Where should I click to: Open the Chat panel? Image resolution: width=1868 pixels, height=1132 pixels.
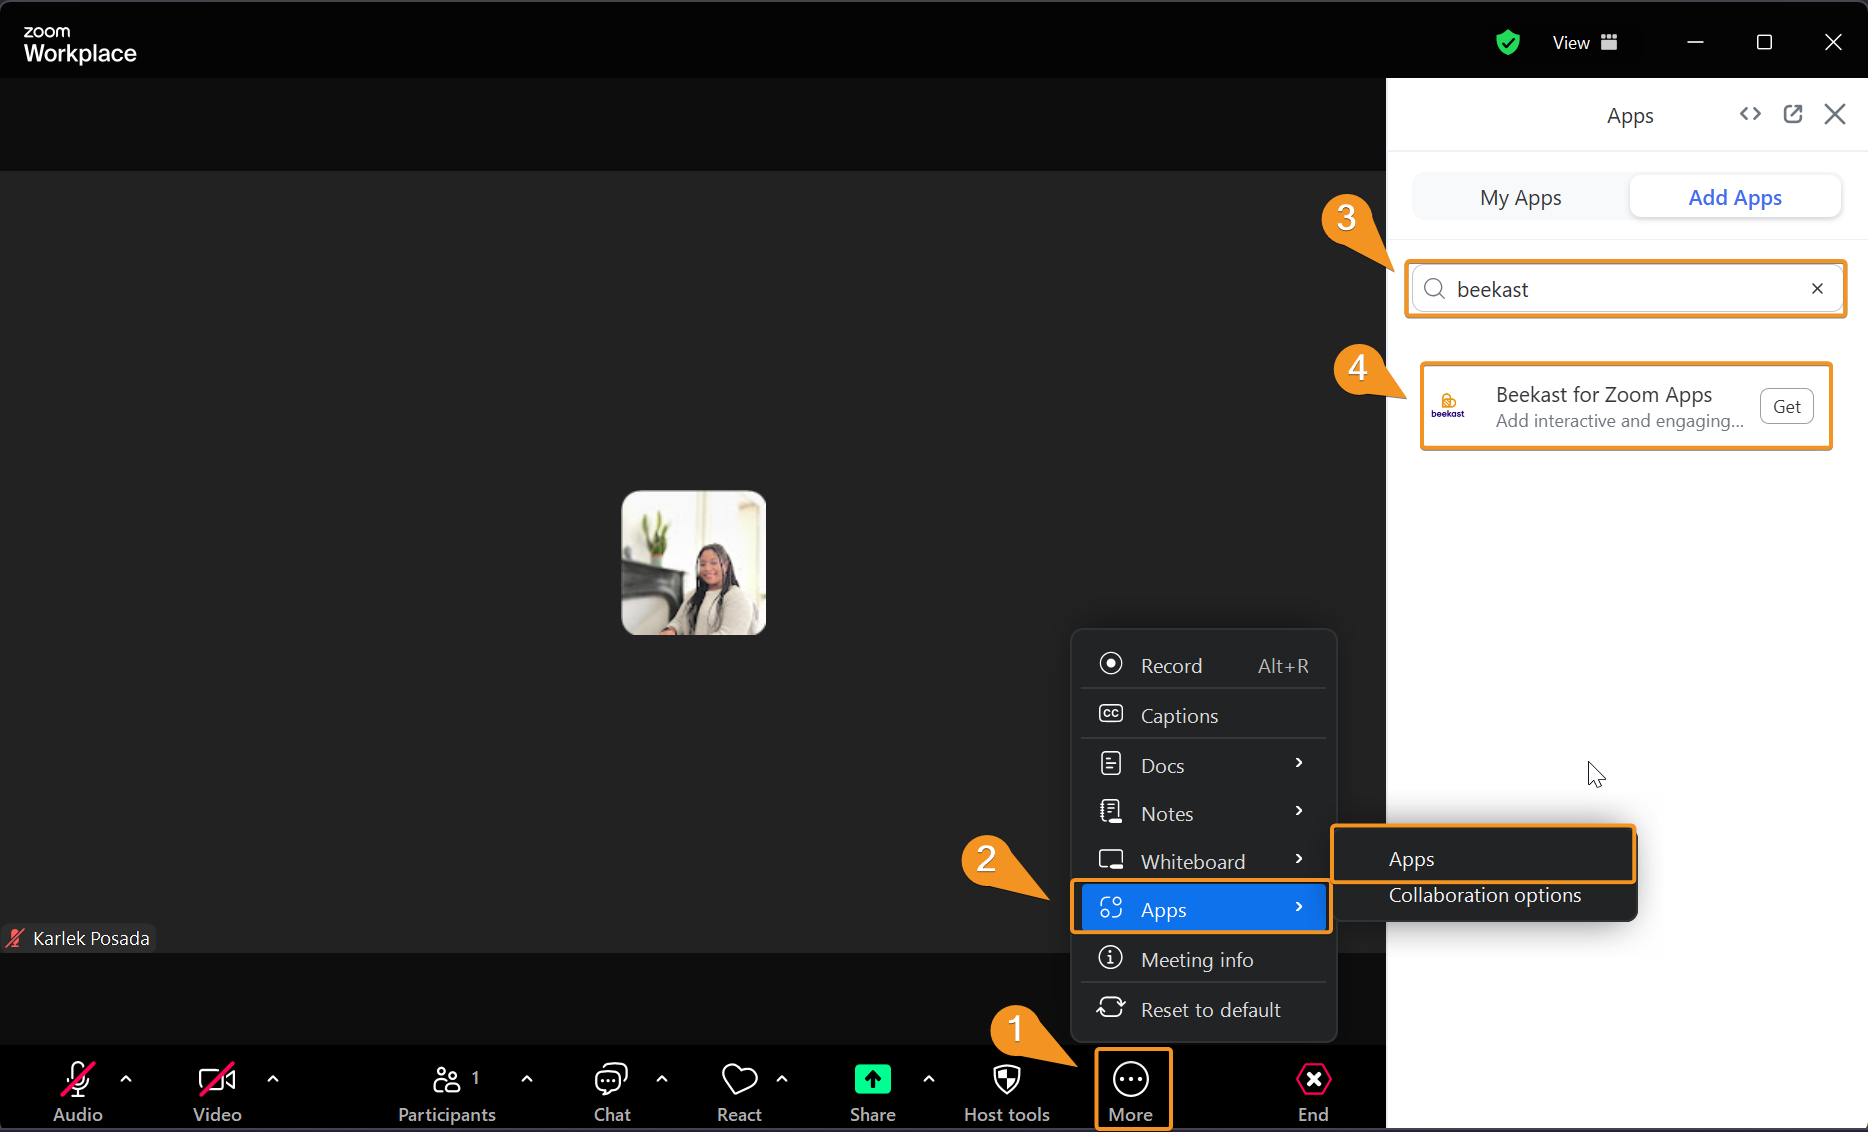coord(611,1092)
